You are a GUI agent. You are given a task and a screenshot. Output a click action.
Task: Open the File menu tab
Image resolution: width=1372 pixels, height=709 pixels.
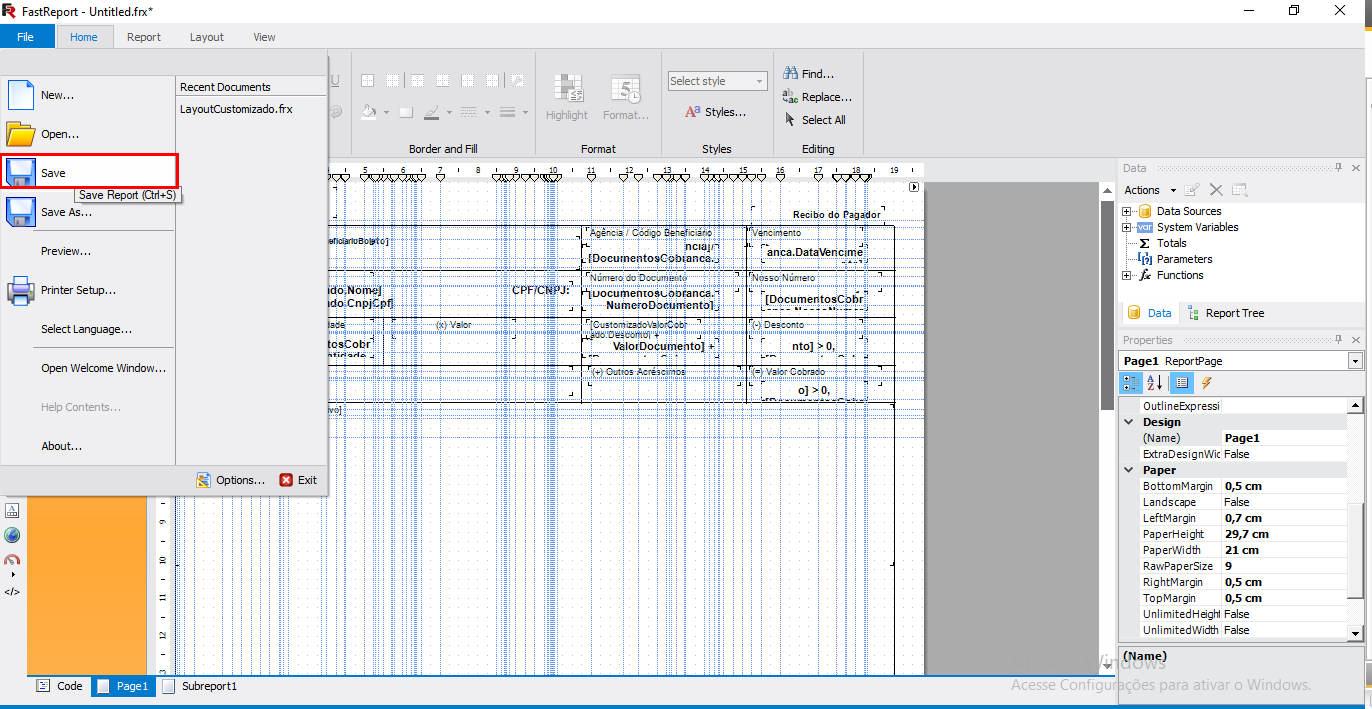26,37
